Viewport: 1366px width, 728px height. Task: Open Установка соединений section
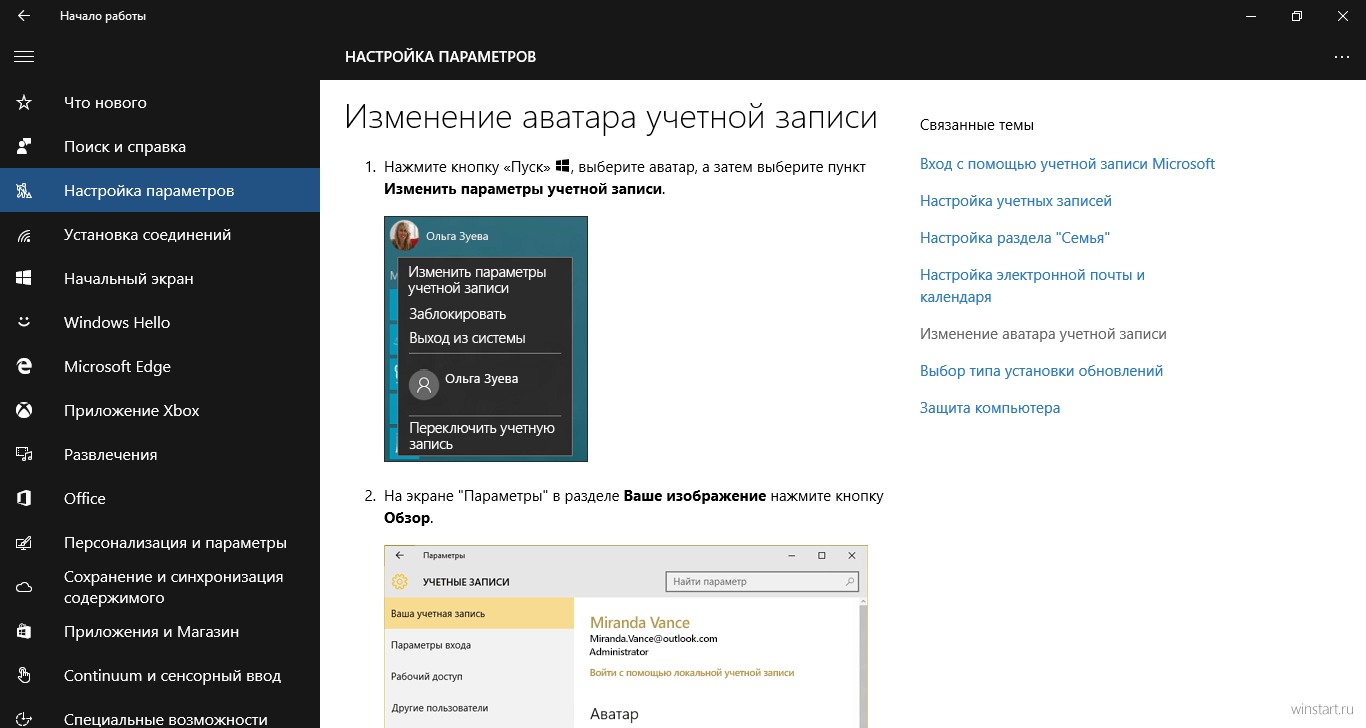click(160, 235)
